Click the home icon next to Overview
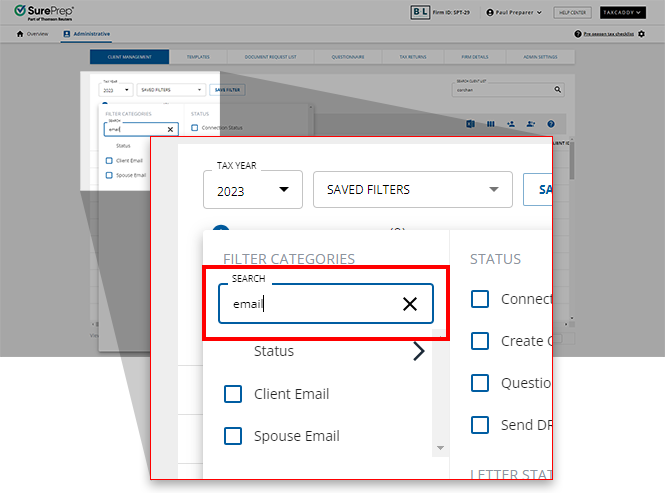This screenshot has width=665, height=493. click(x=20, y=34)
